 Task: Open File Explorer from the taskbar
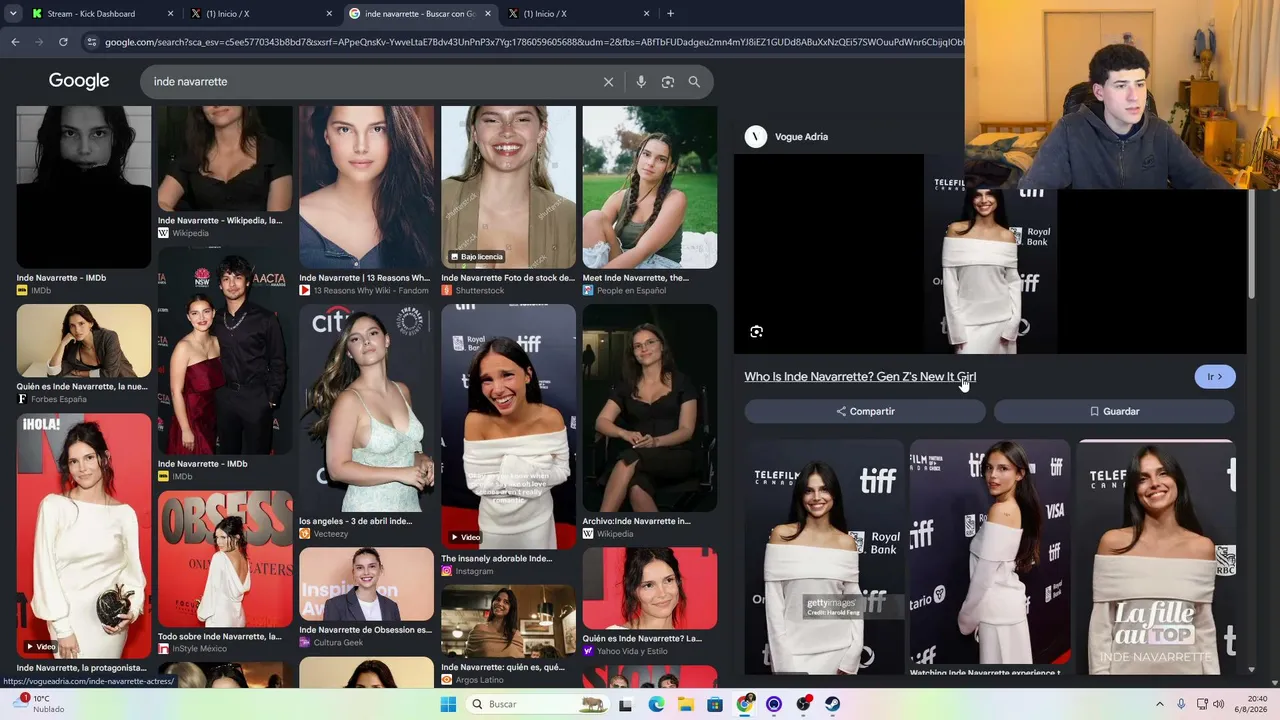[686, 704]
